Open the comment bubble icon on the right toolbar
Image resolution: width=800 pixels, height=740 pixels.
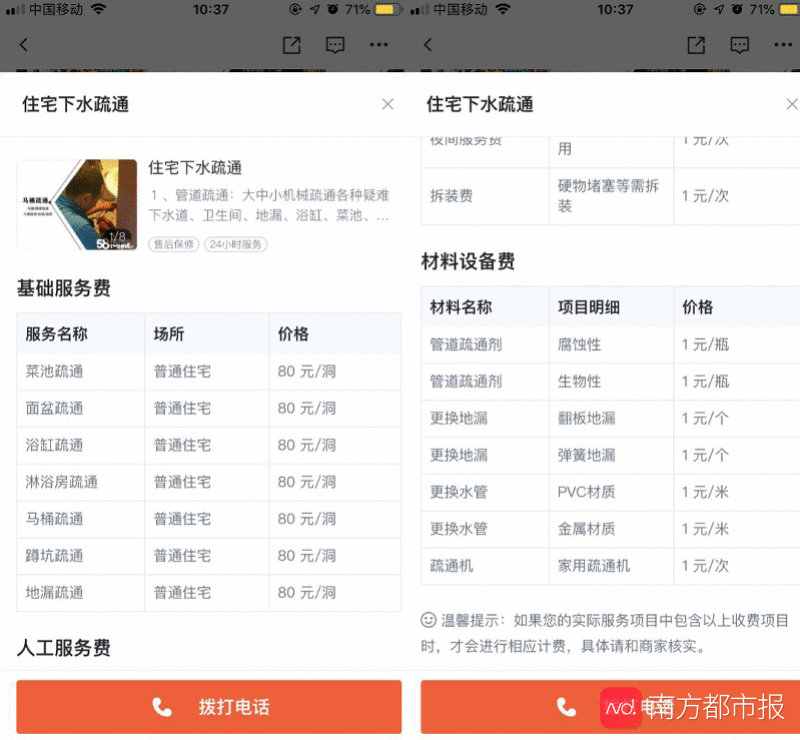tap(739, 45)
